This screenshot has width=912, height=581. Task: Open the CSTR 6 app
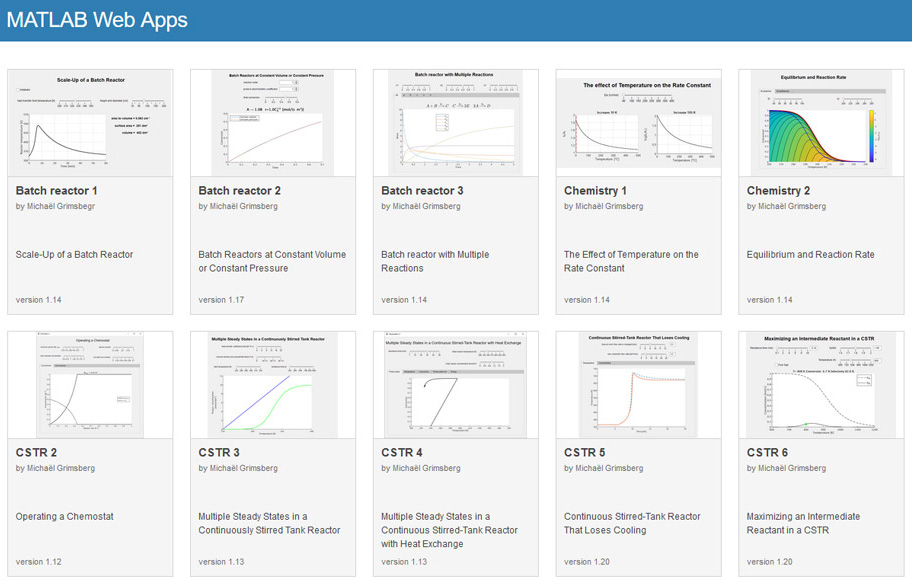[x=764, y=452]
